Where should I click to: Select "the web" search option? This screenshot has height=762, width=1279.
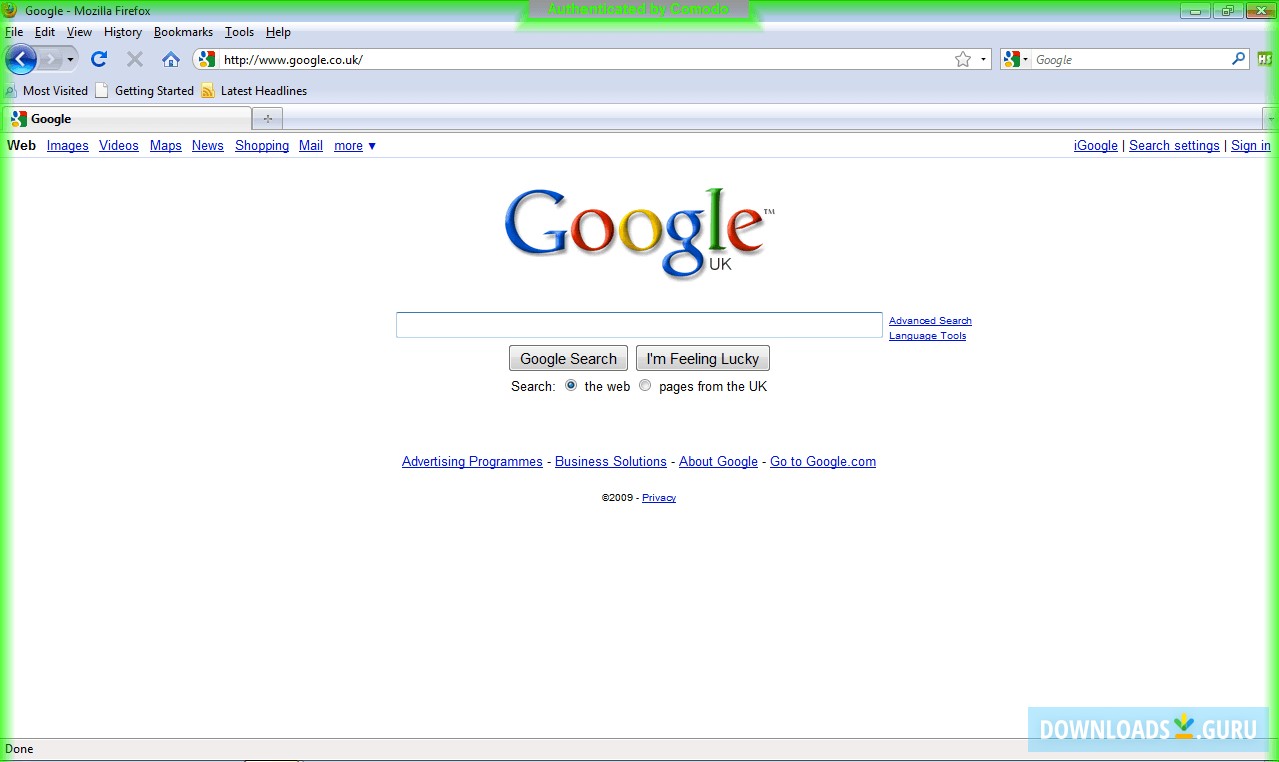pos(571,385)
